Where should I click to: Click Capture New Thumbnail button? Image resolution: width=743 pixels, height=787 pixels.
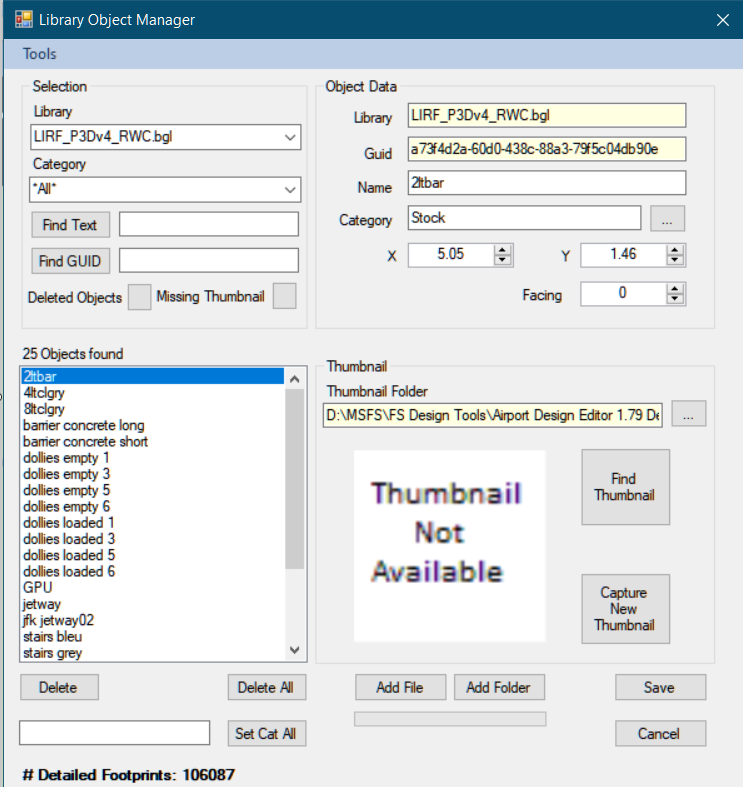point(625,608)
